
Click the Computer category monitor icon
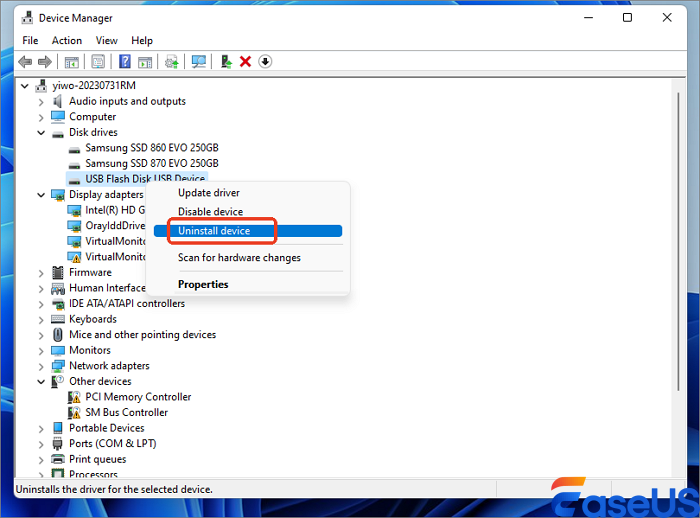(58, 117)
